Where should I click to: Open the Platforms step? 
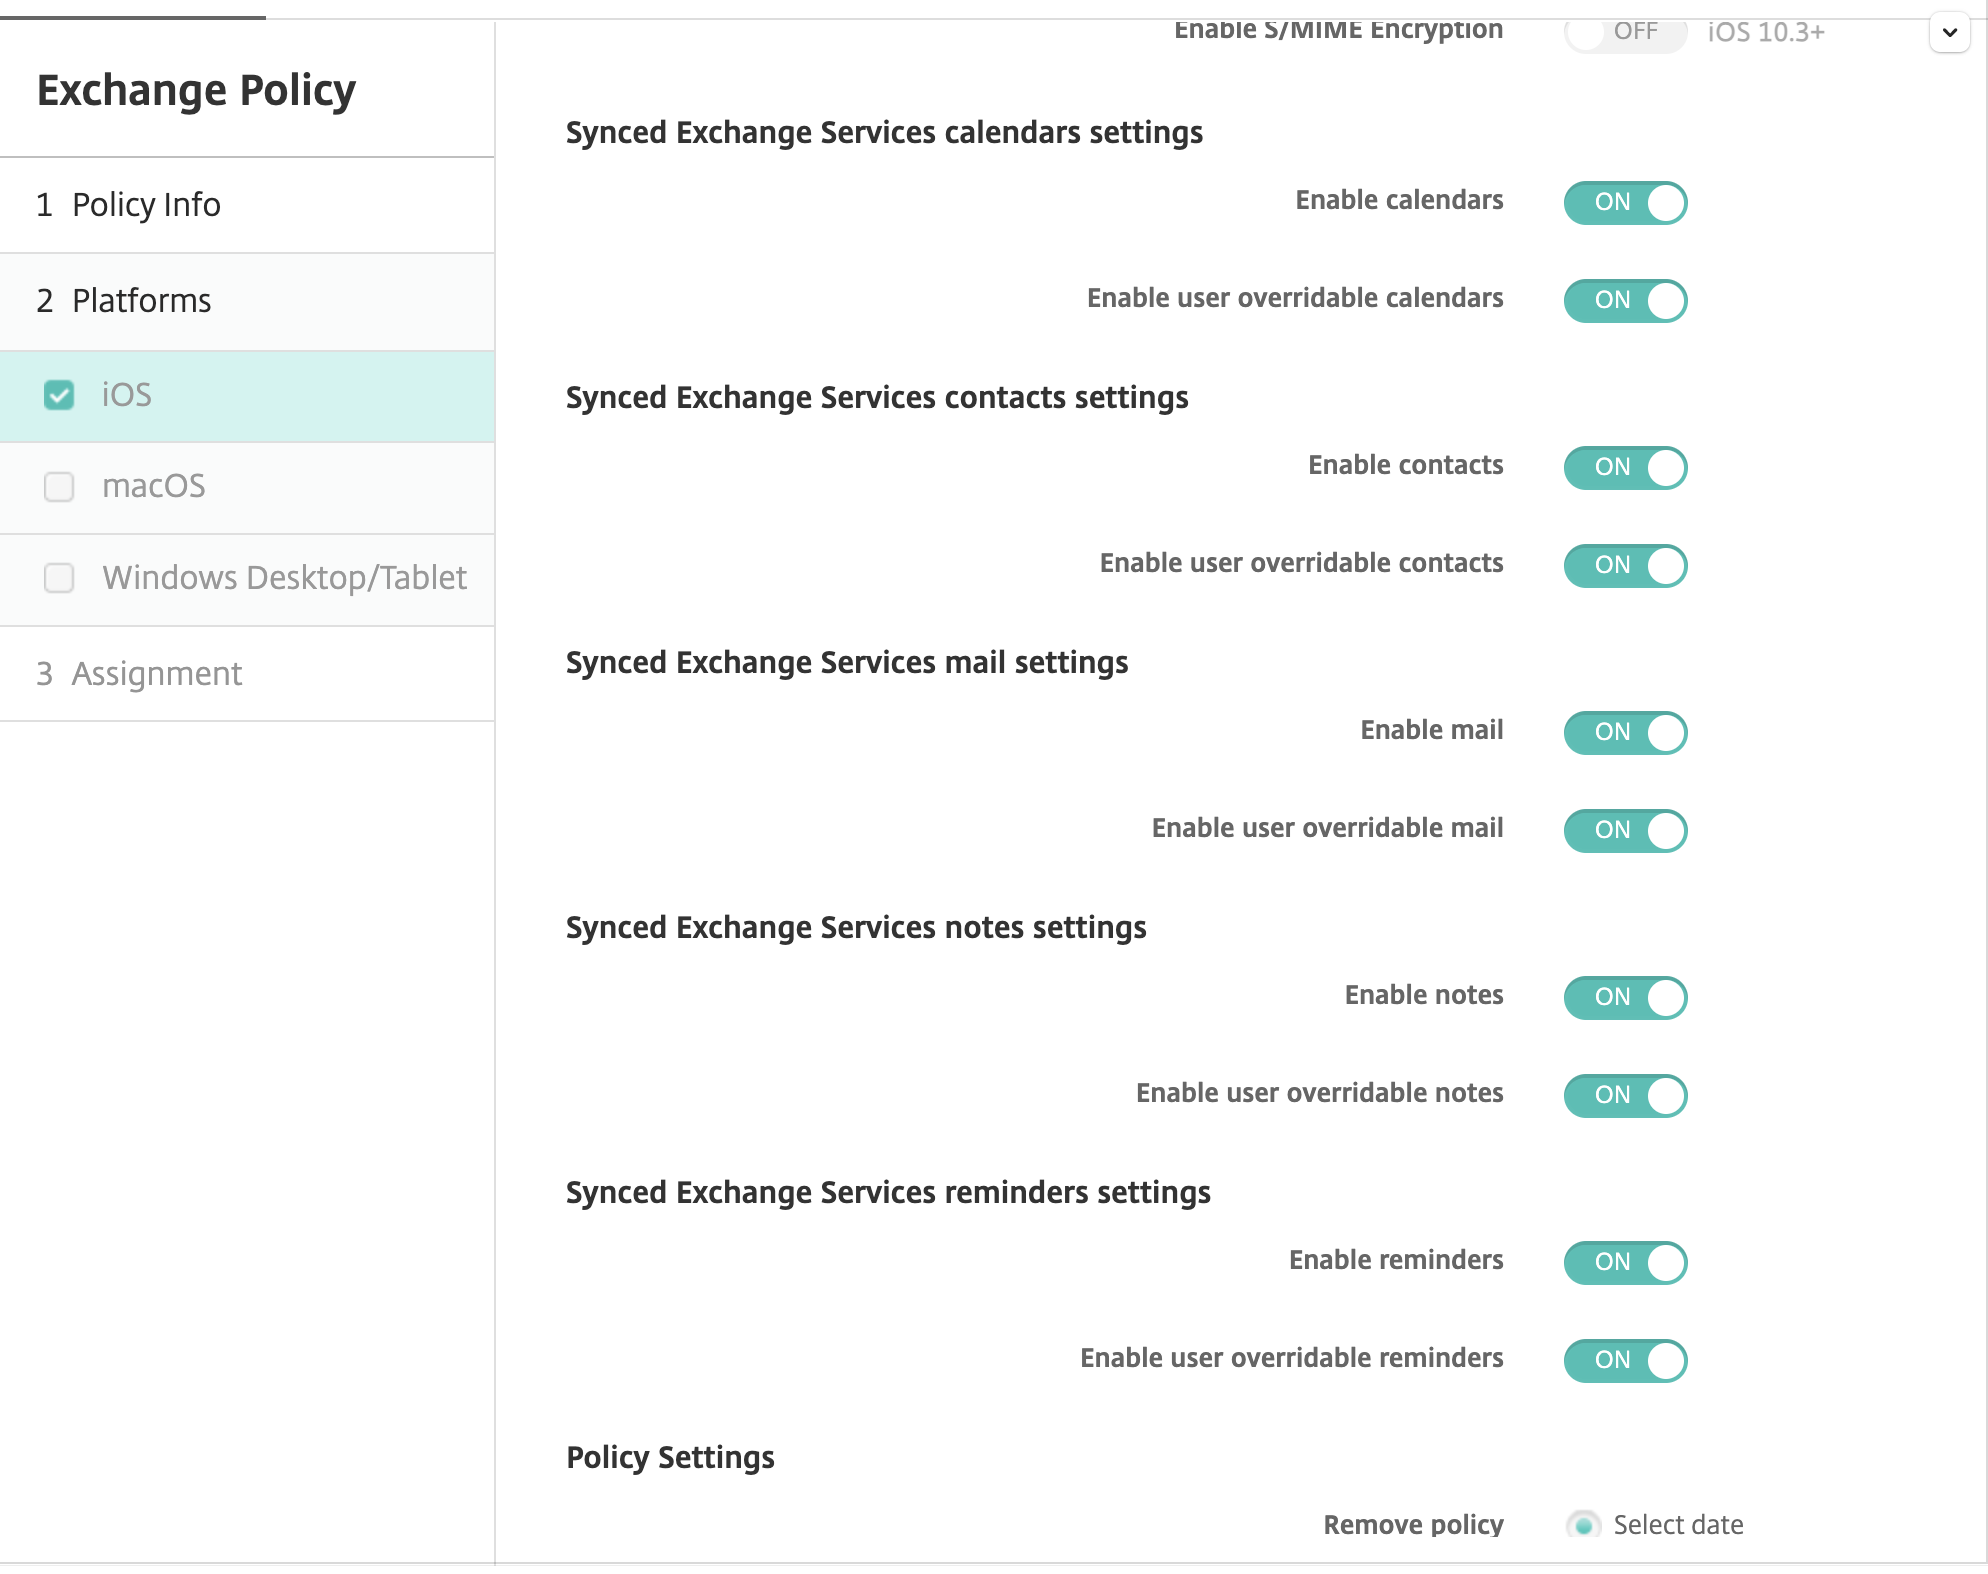click(141, 301)
